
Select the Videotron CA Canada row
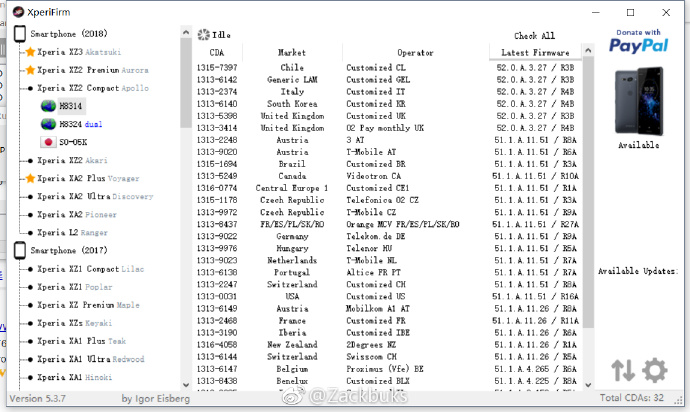pyautogui.click(x=387, y=176)
